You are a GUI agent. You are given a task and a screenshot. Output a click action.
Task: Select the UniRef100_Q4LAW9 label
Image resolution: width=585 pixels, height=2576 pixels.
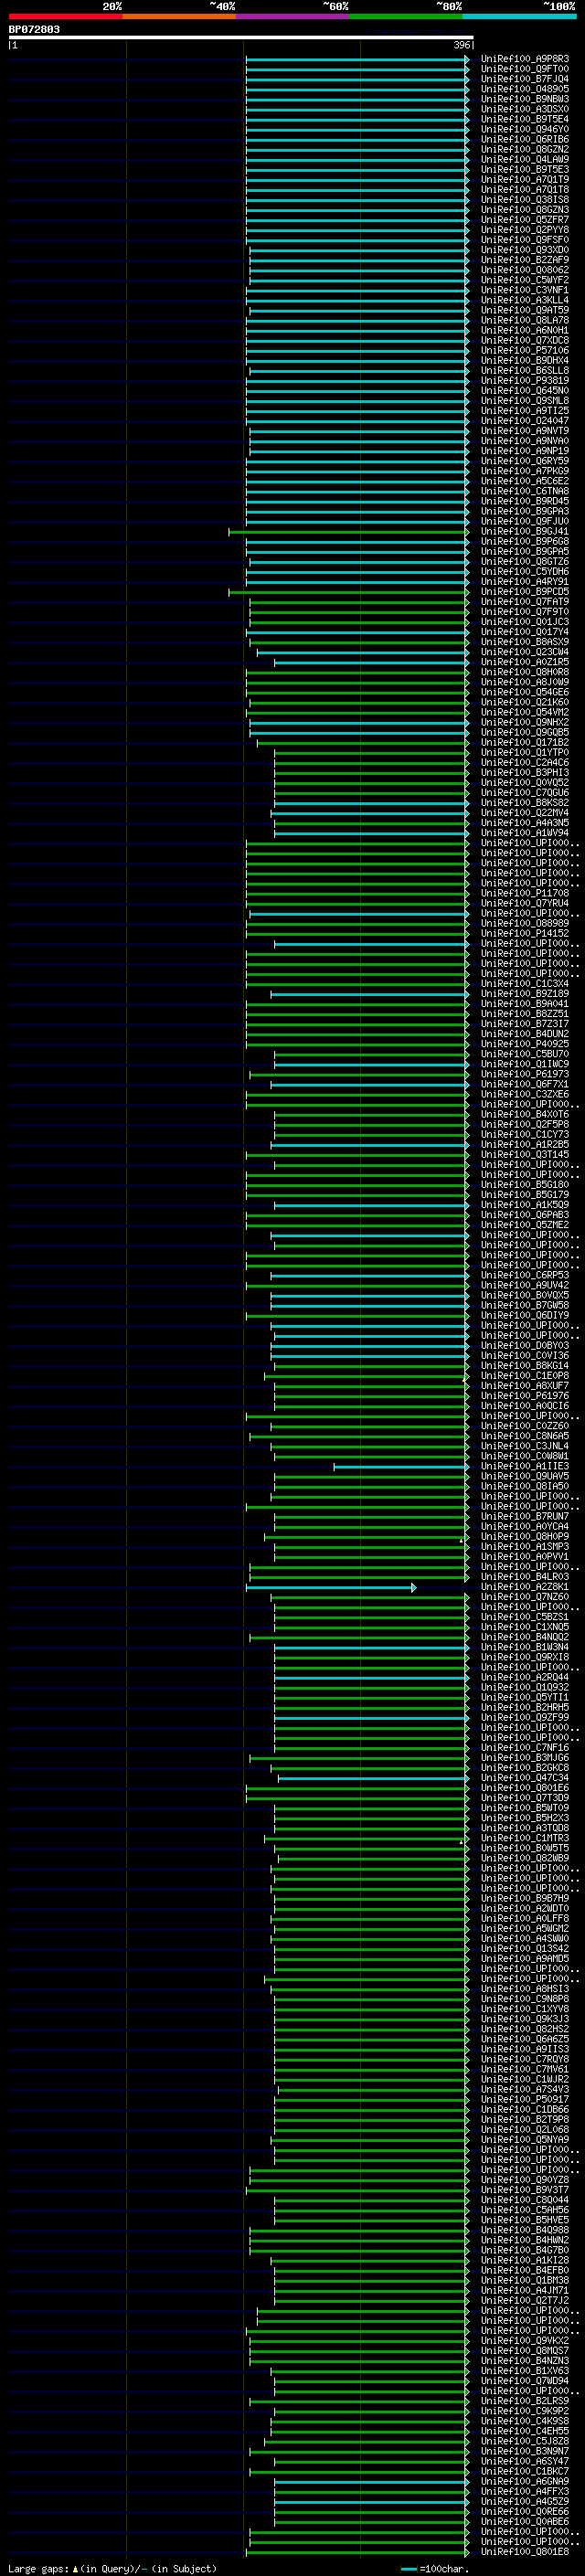(x=525, y=159)
